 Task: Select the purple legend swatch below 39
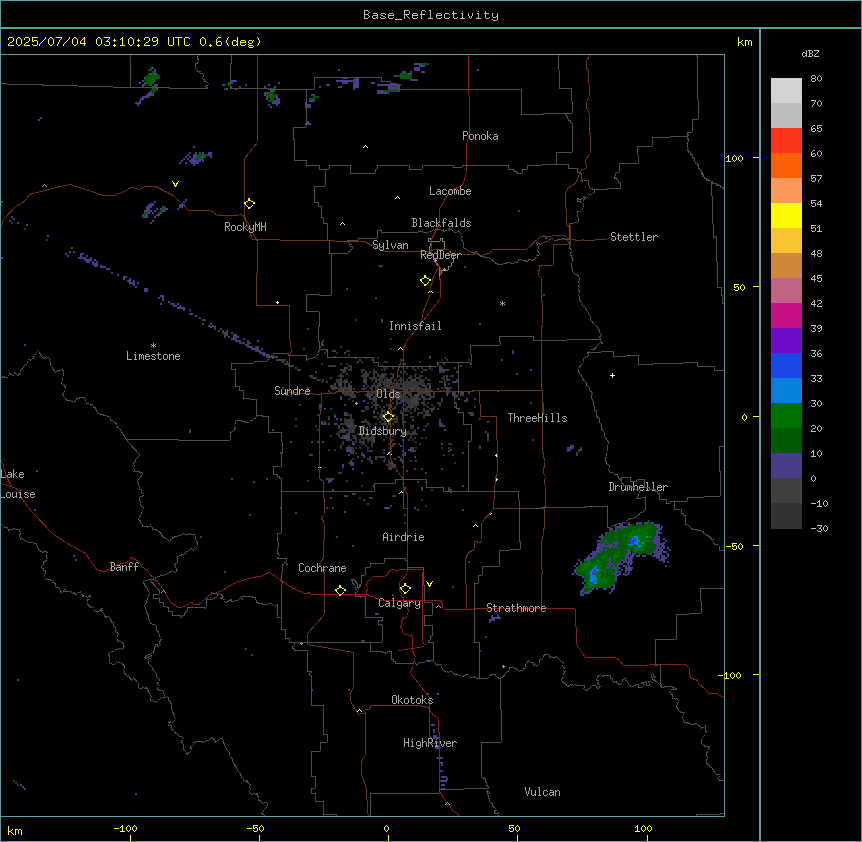[786, 341]
